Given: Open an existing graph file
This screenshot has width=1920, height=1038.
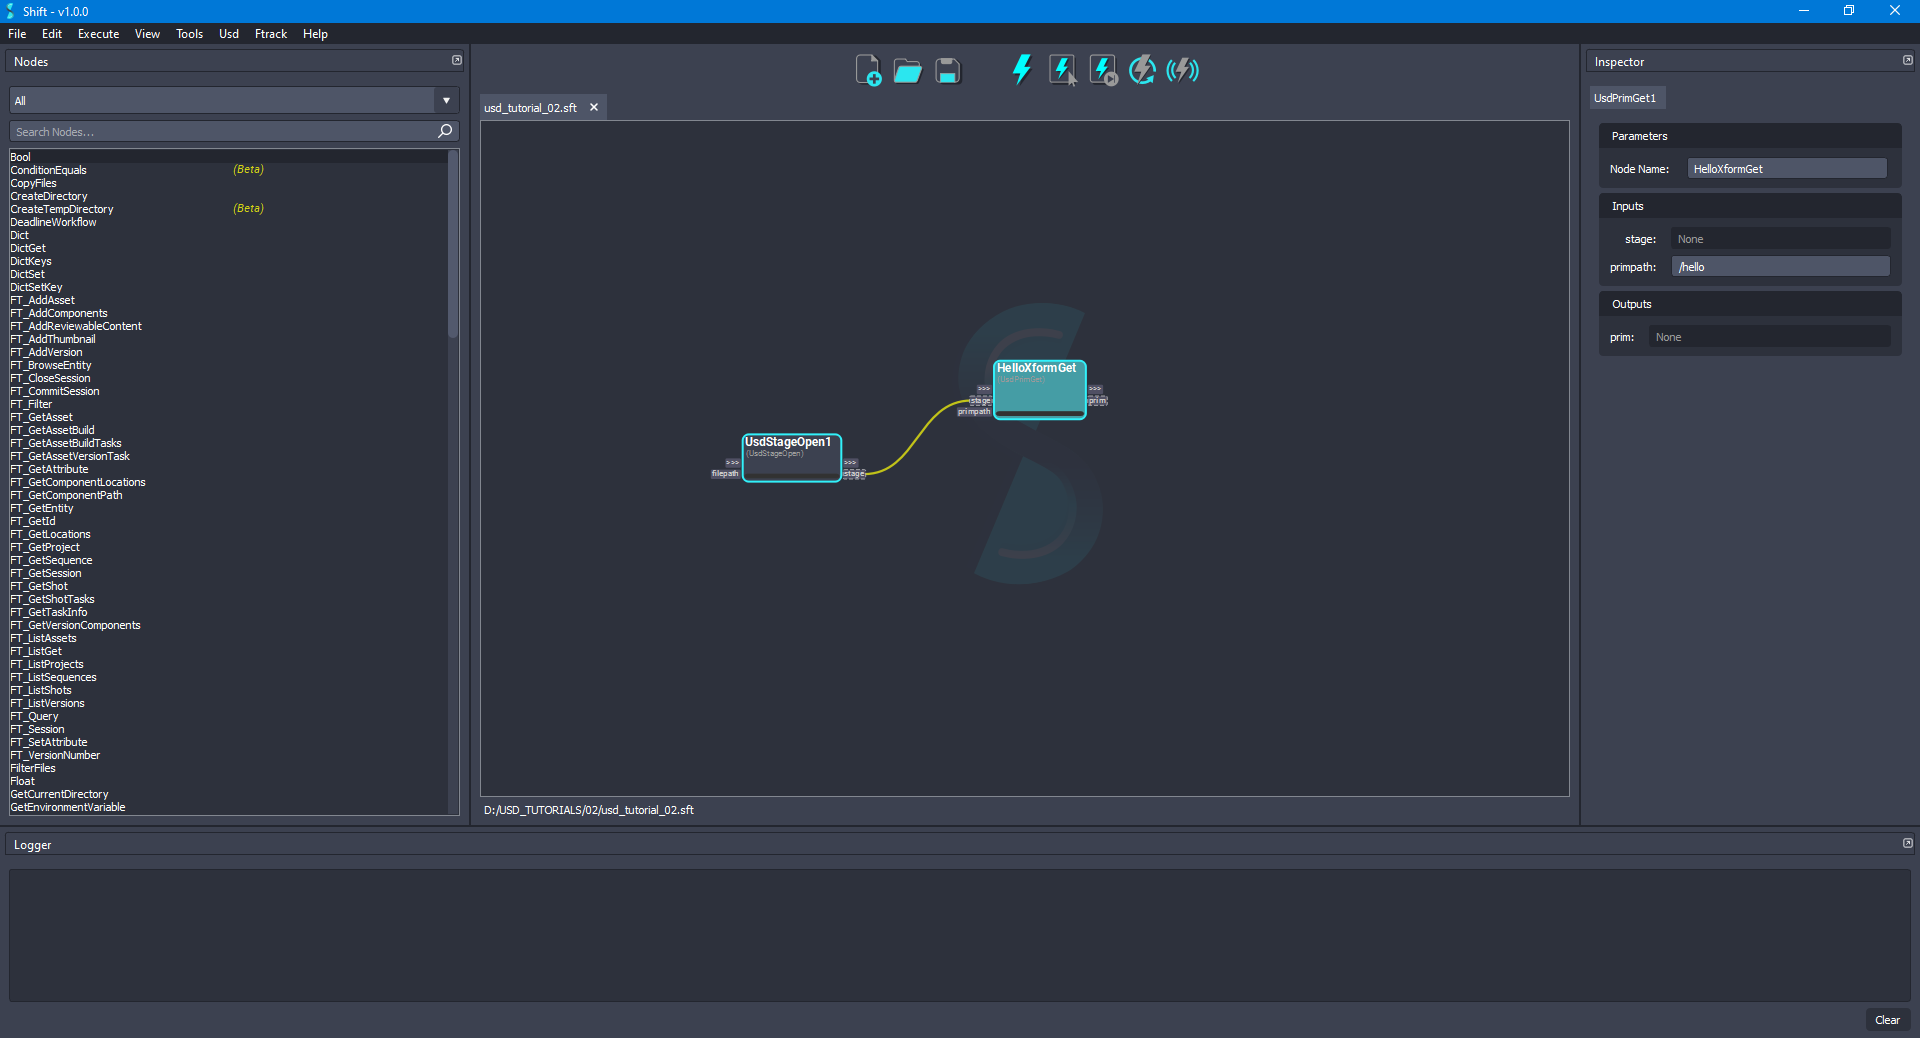Looking at the screenshot, I should point(907,70).
